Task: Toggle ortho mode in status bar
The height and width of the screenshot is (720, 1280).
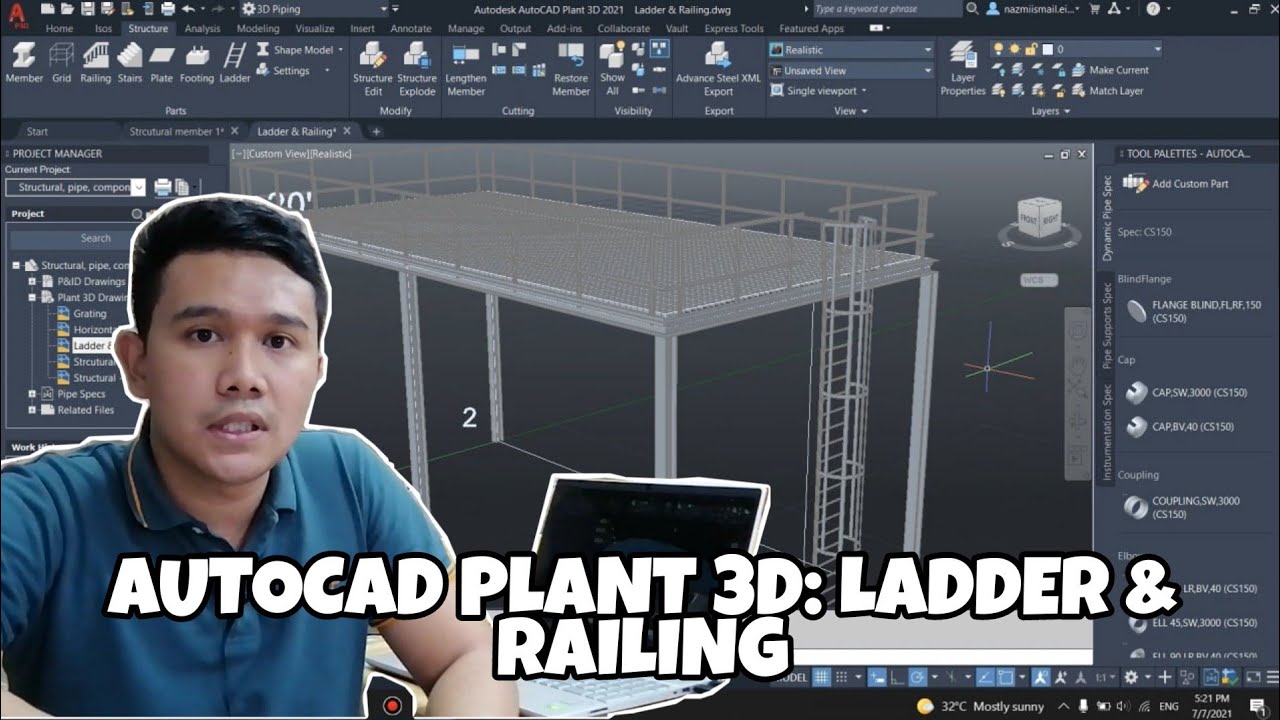Action: (899, 677)
